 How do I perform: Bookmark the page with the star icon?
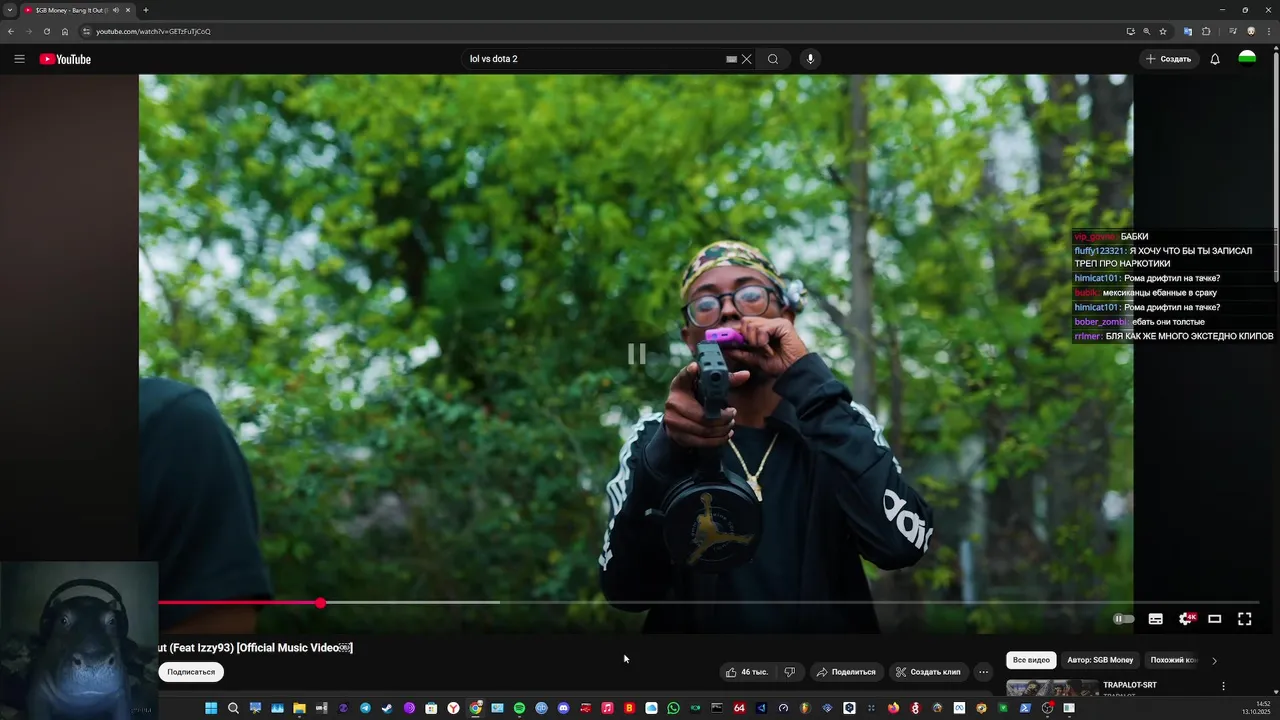(x=1163, y=31)
